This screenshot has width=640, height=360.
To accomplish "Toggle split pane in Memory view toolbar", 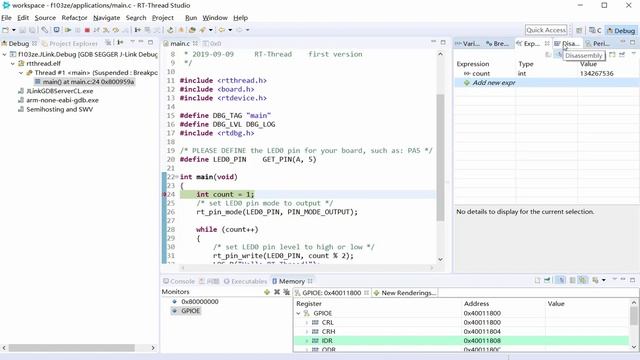I will 572,280.
